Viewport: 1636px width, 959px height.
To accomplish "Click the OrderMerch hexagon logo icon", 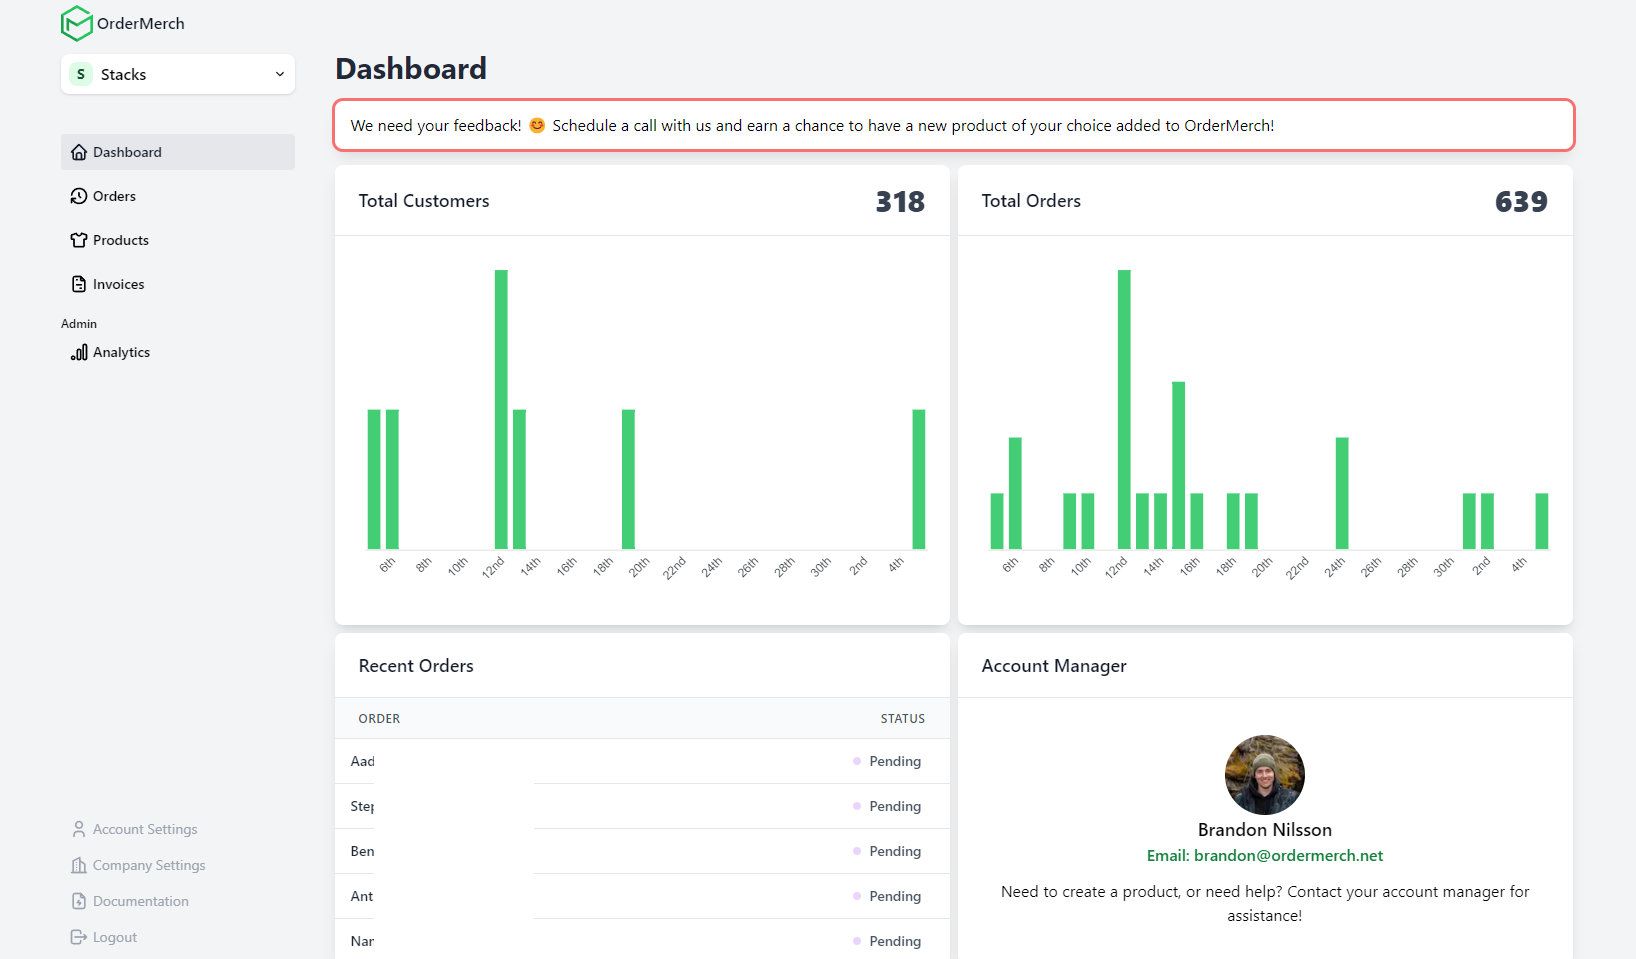I will click(76, 23).
